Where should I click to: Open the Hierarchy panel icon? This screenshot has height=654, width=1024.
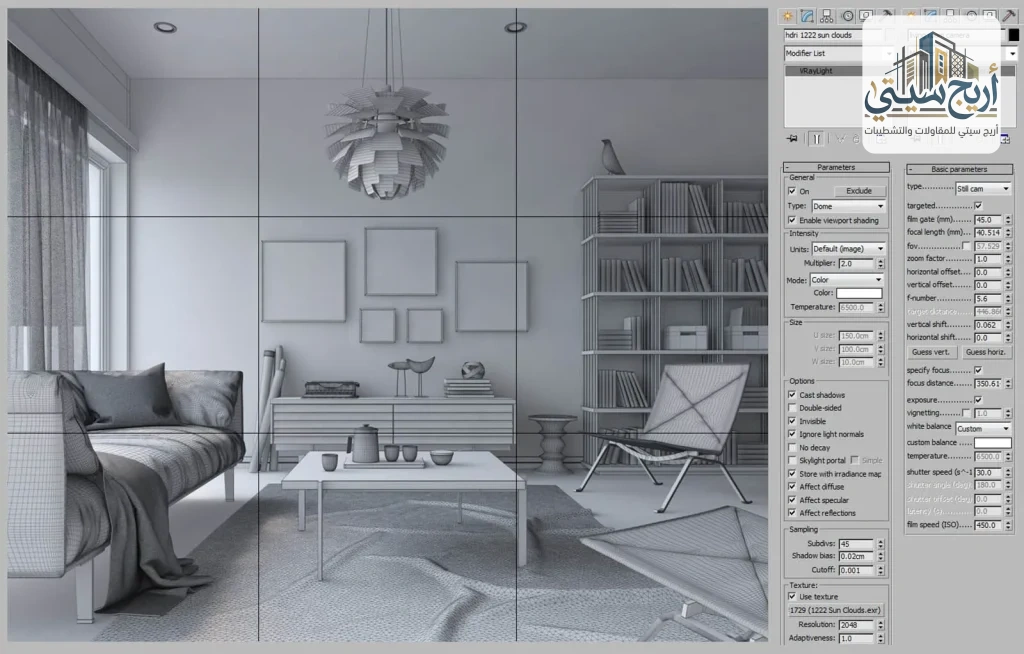click(x=826, y=16)
